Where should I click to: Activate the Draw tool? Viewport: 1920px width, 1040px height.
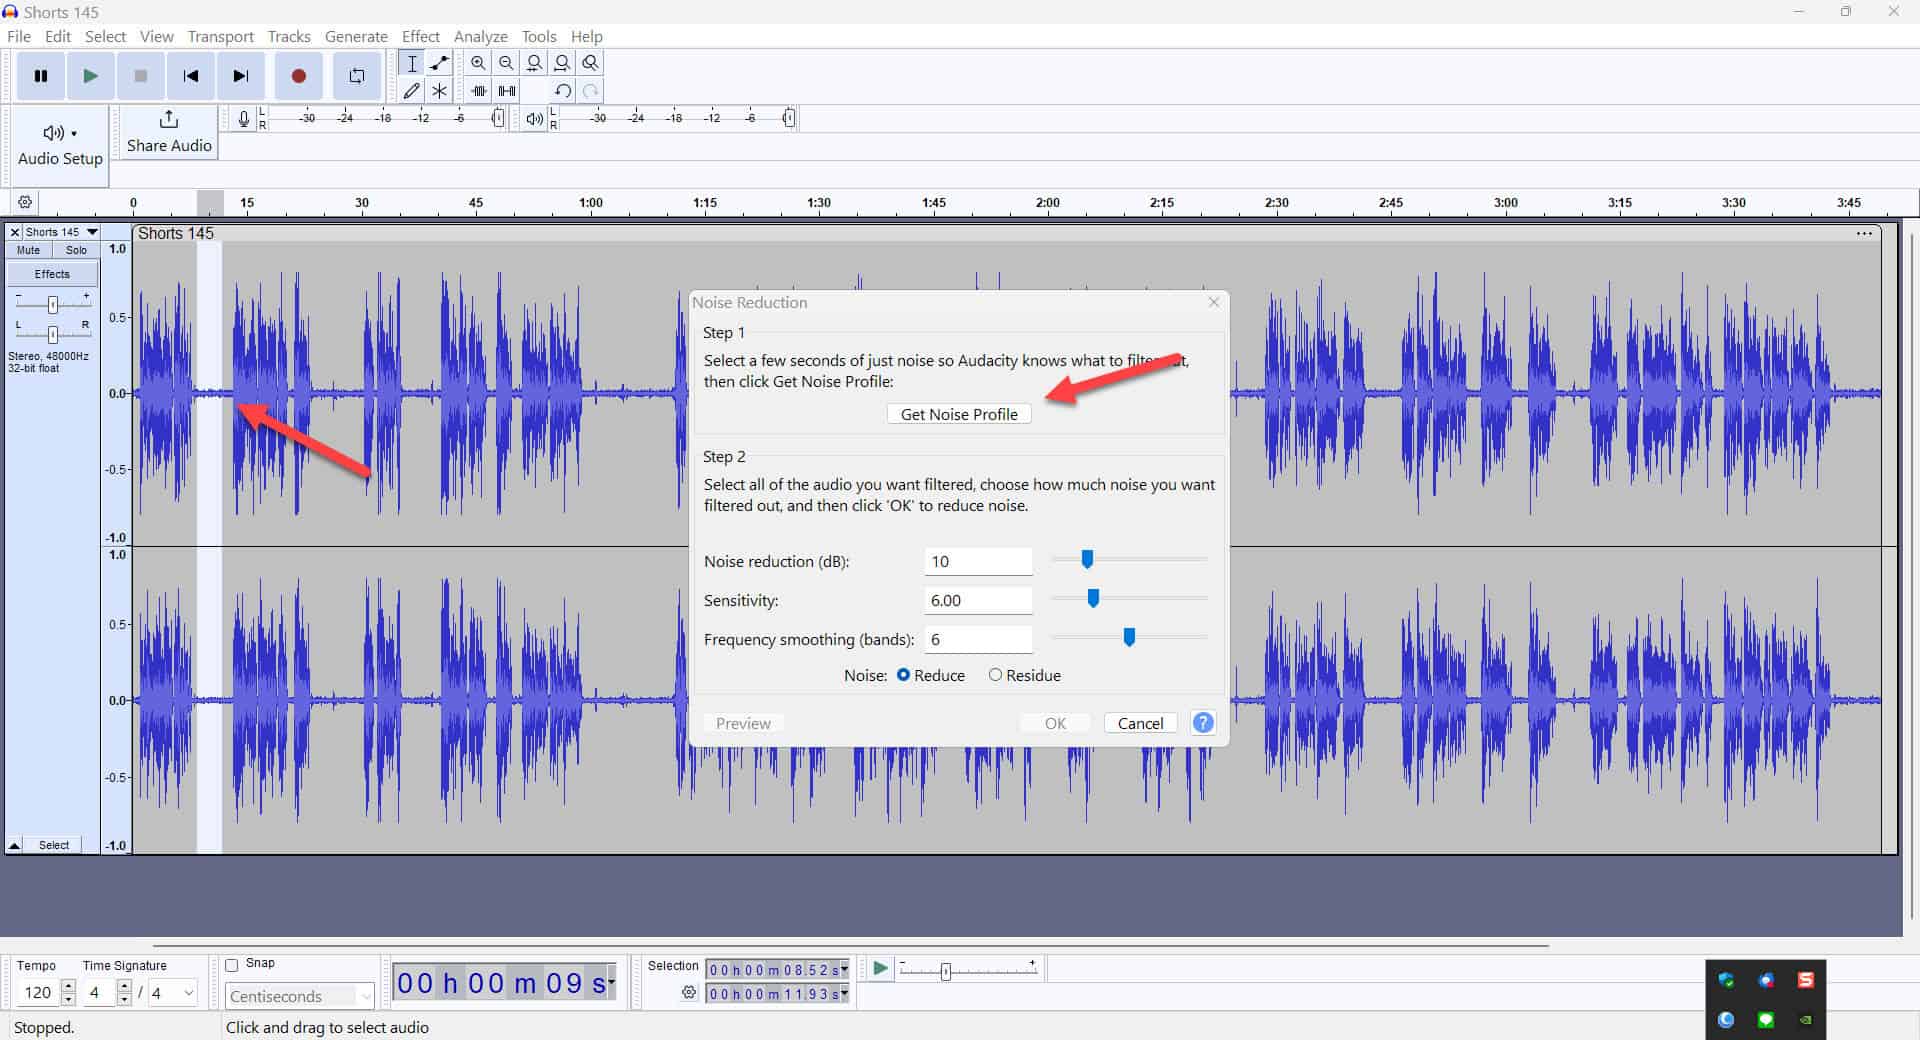coord(411,90)
